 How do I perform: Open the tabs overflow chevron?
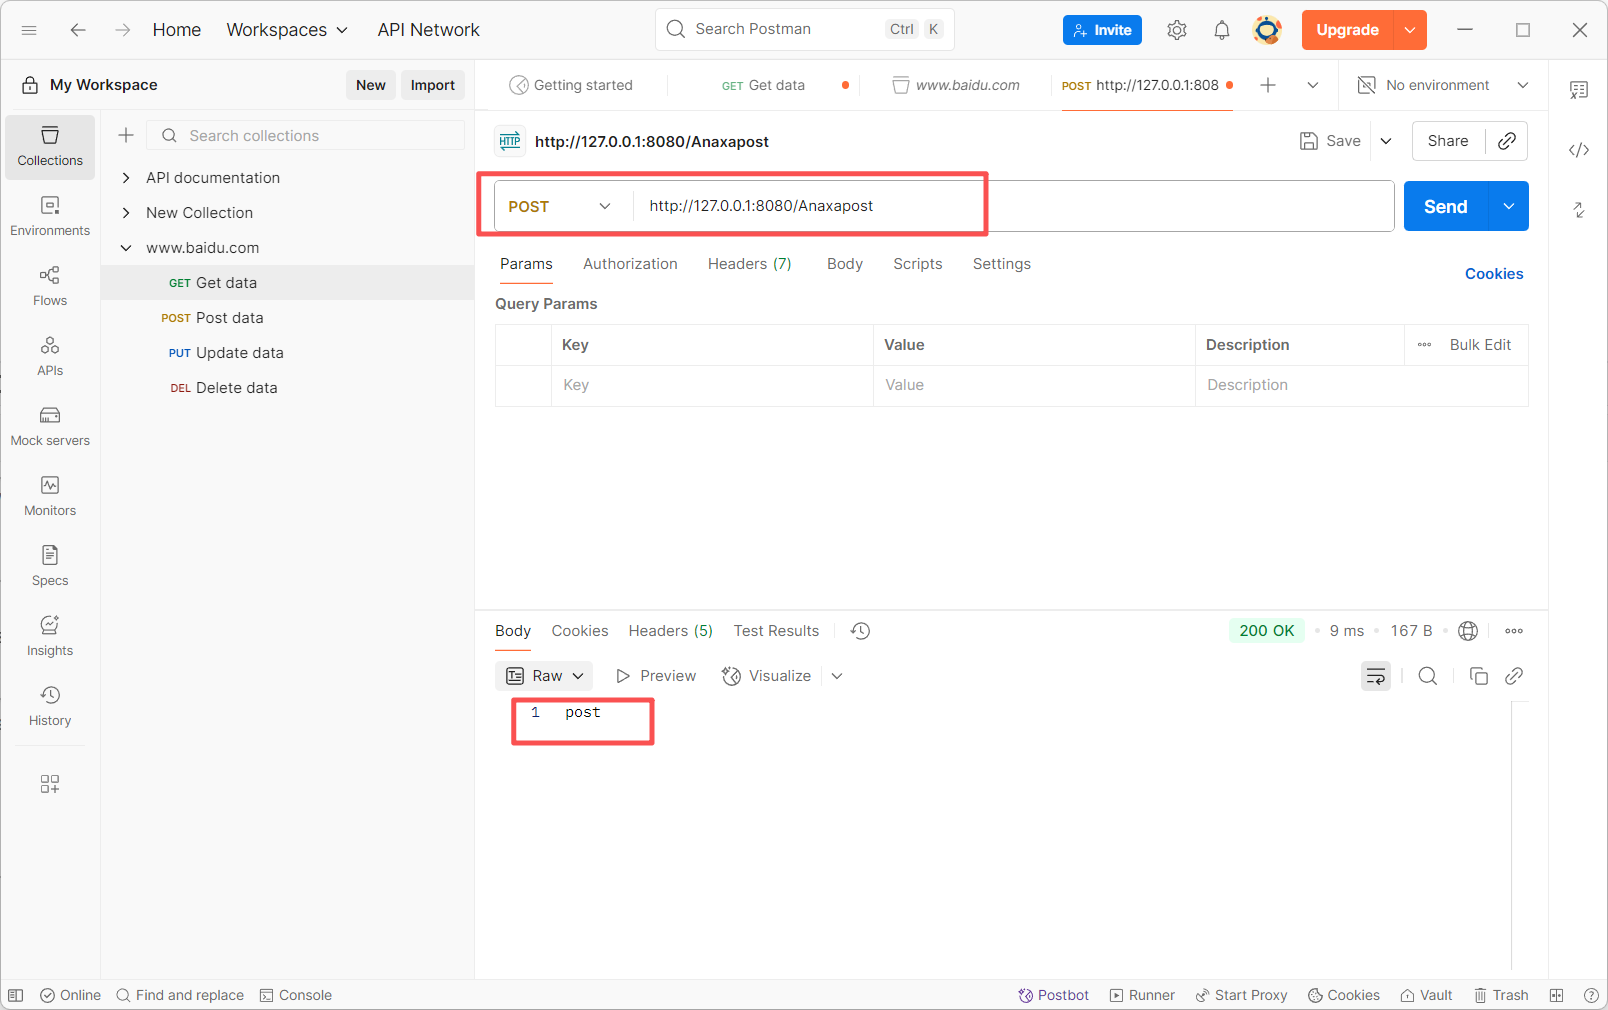coord(1313,85)
